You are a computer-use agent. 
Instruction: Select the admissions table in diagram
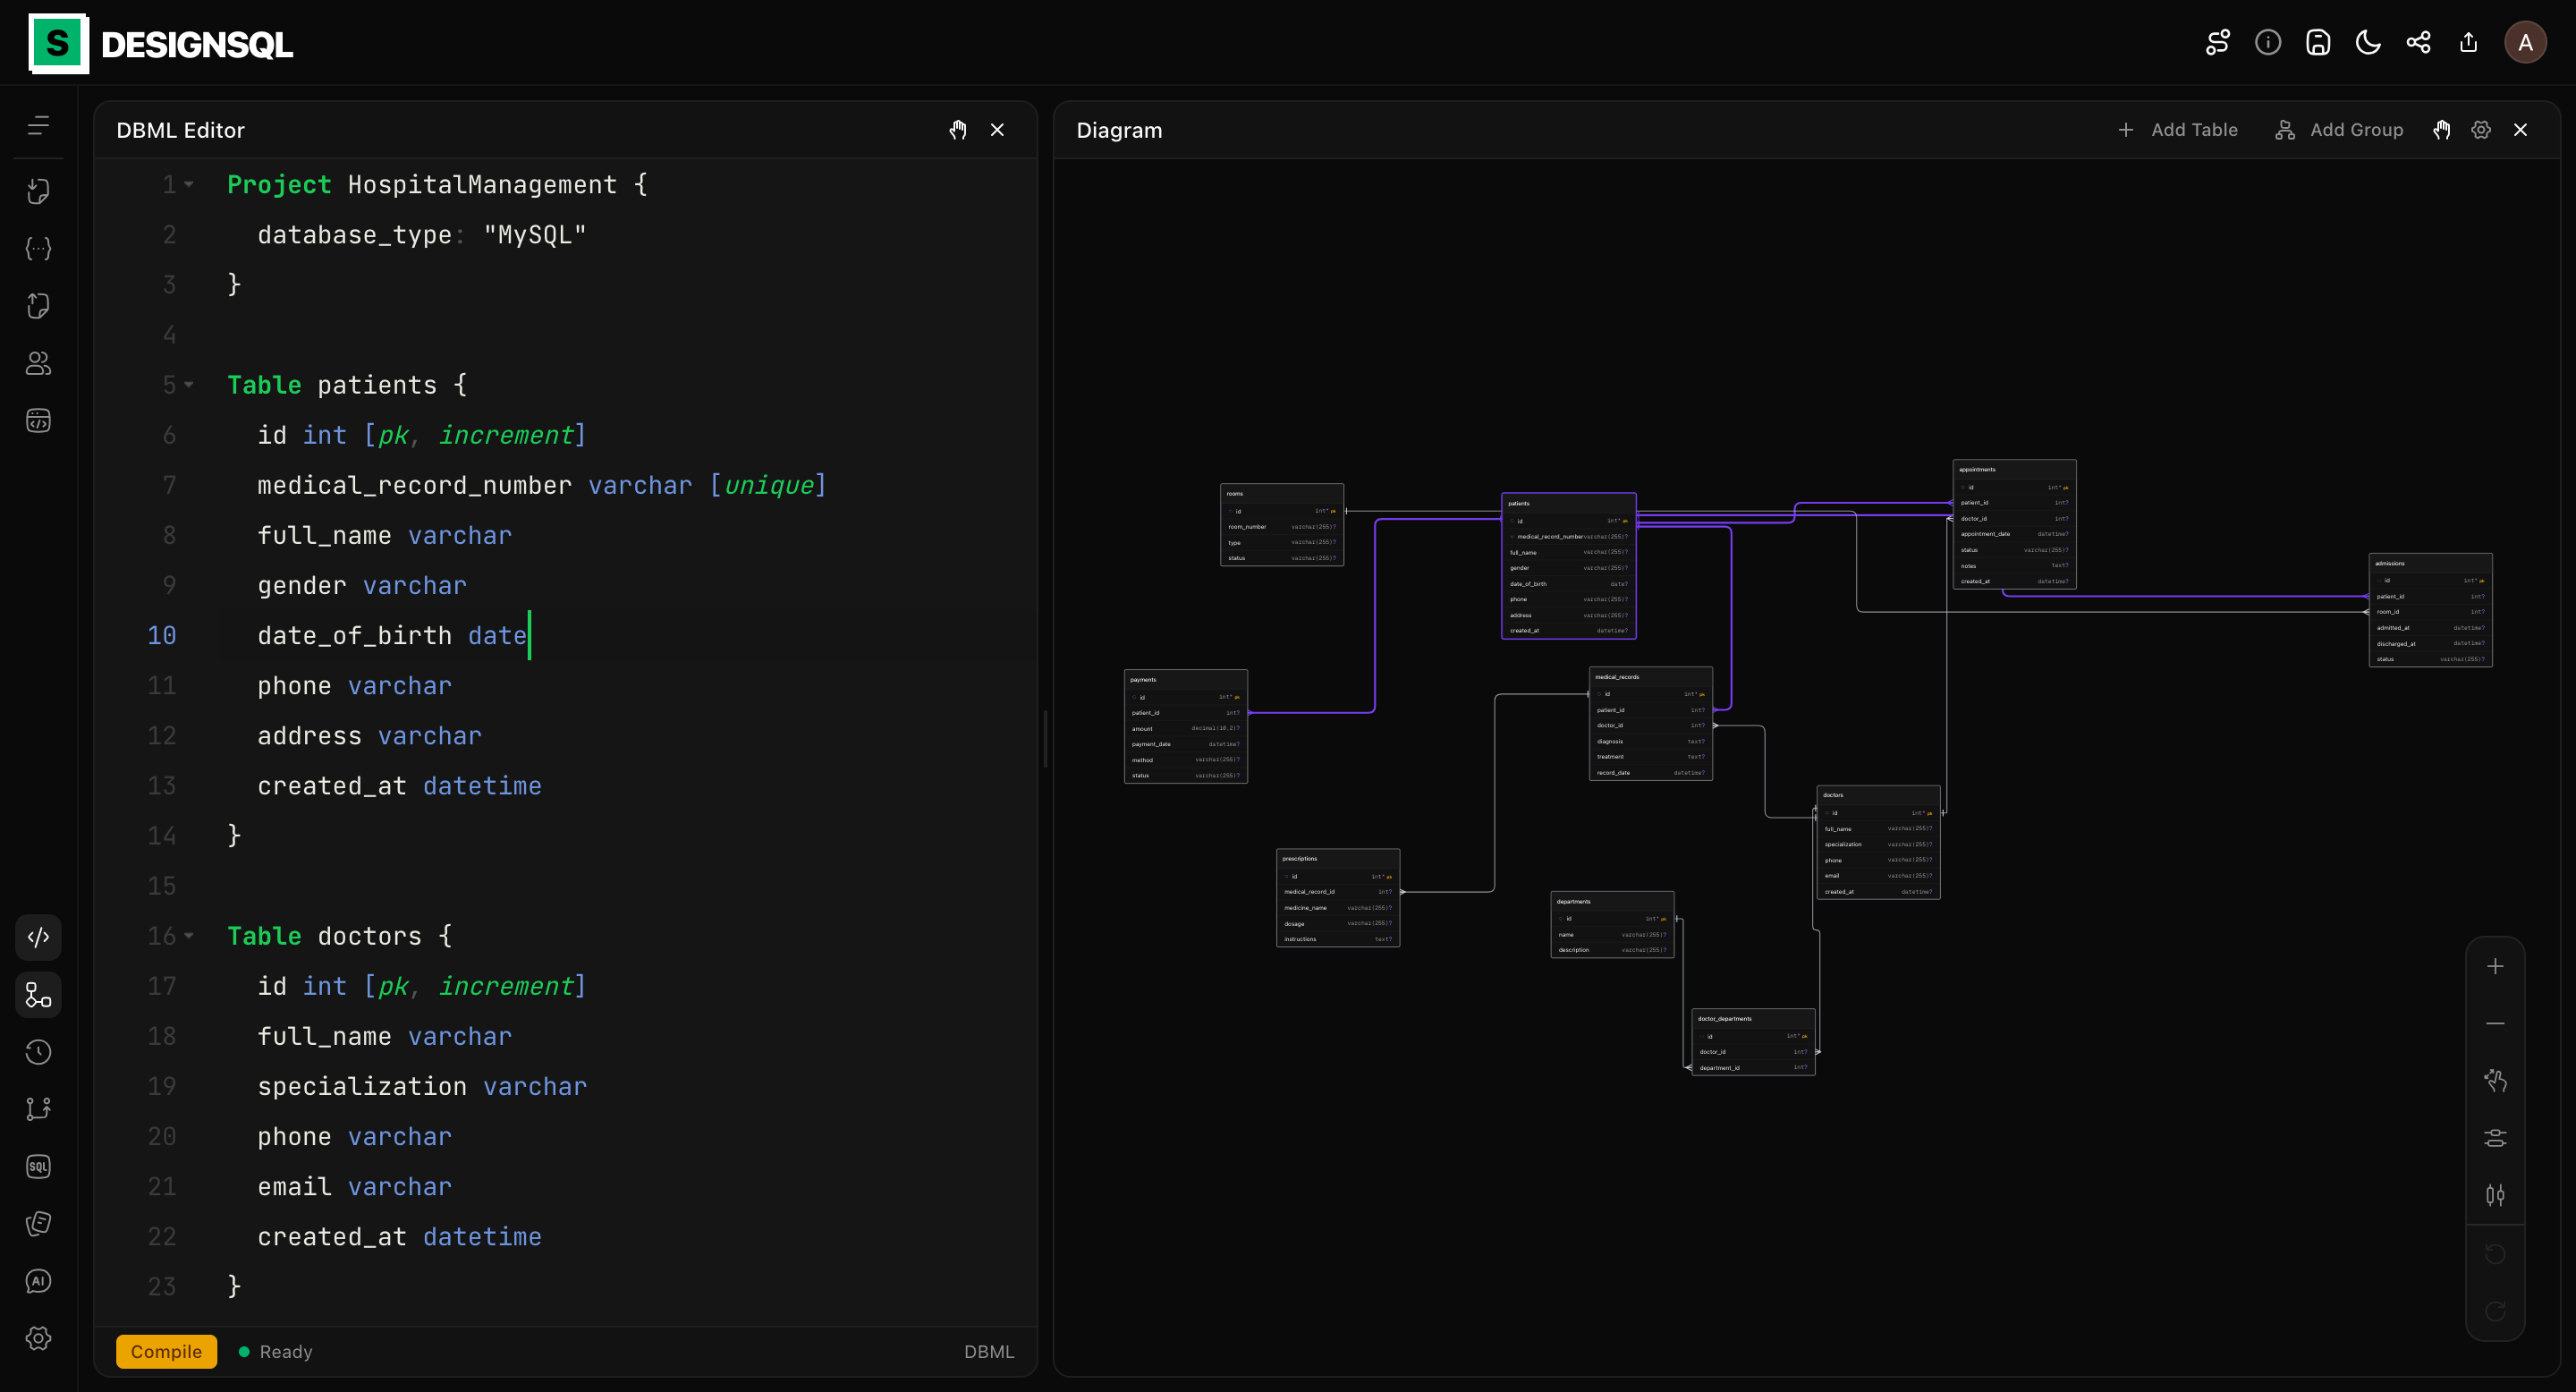tap(2430, 610)
